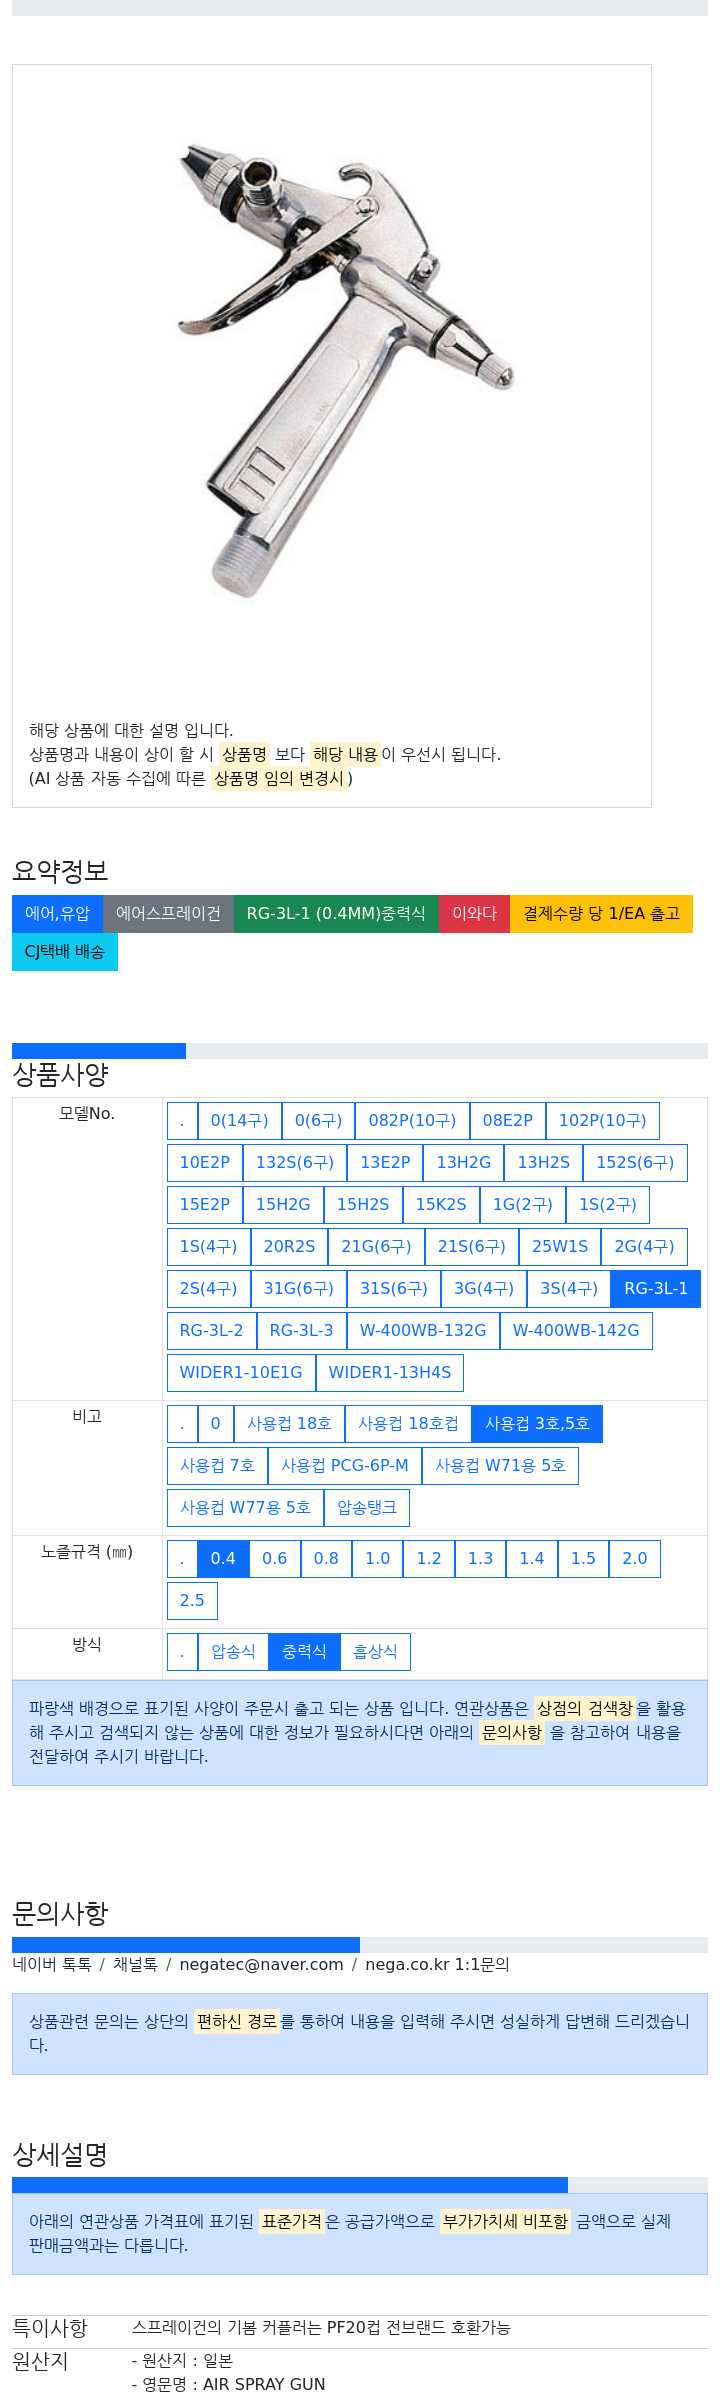Image resolution: width=720 pixels, height=2397 pixels.
Task: Choose model W-400WB-132G
Action: (423, 1331)
